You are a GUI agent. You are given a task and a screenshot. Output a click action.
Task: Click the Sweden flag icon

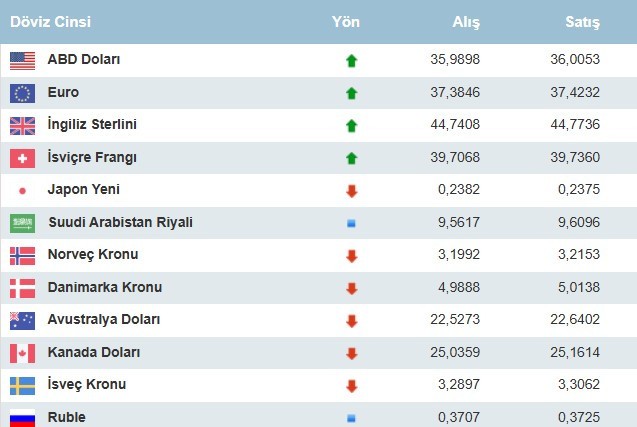pos(22,386)
